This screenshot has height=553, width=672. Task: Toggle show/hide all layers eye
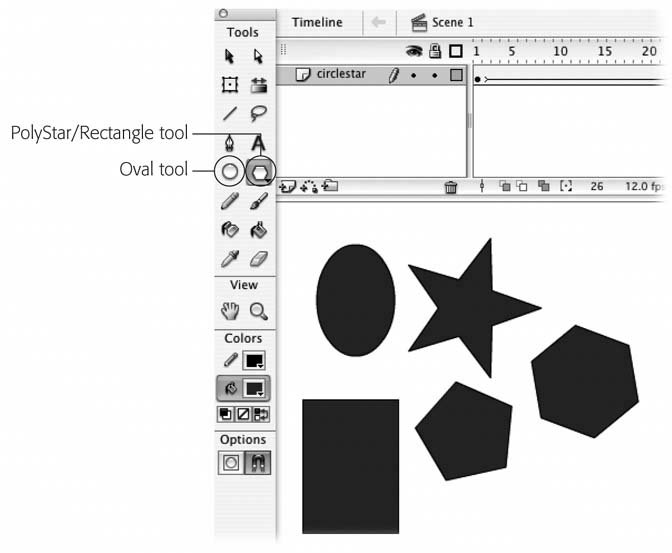coord(414,51)
